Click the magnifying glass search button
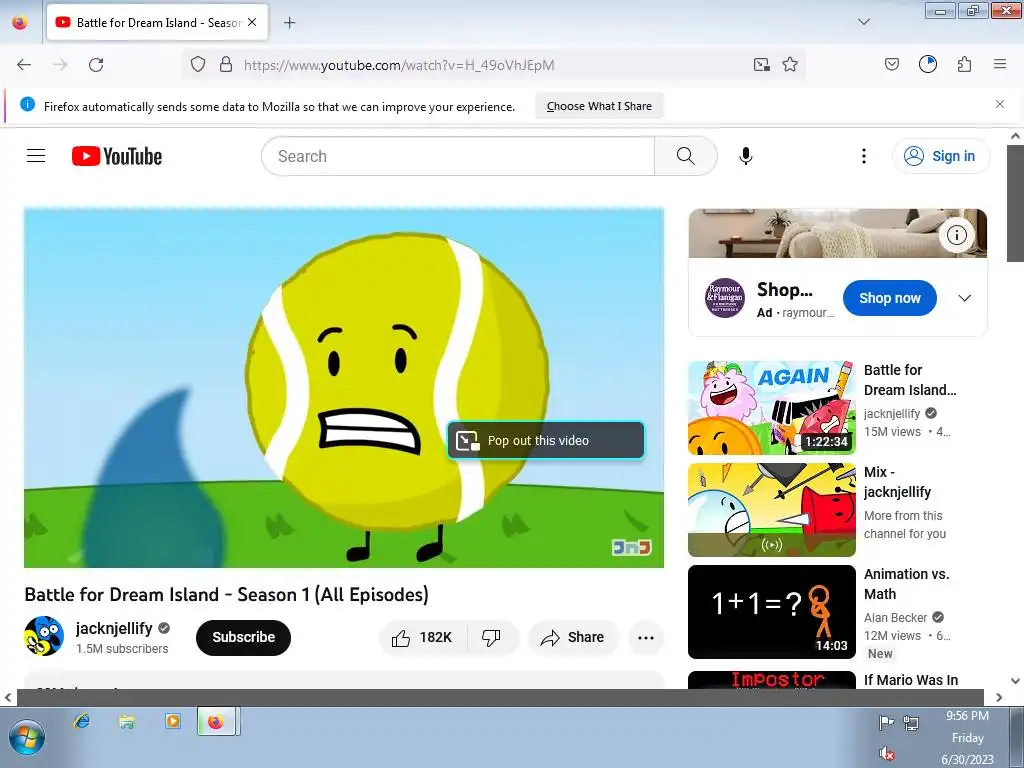This screenshot has width=1024, height=768. pos(686,156)
